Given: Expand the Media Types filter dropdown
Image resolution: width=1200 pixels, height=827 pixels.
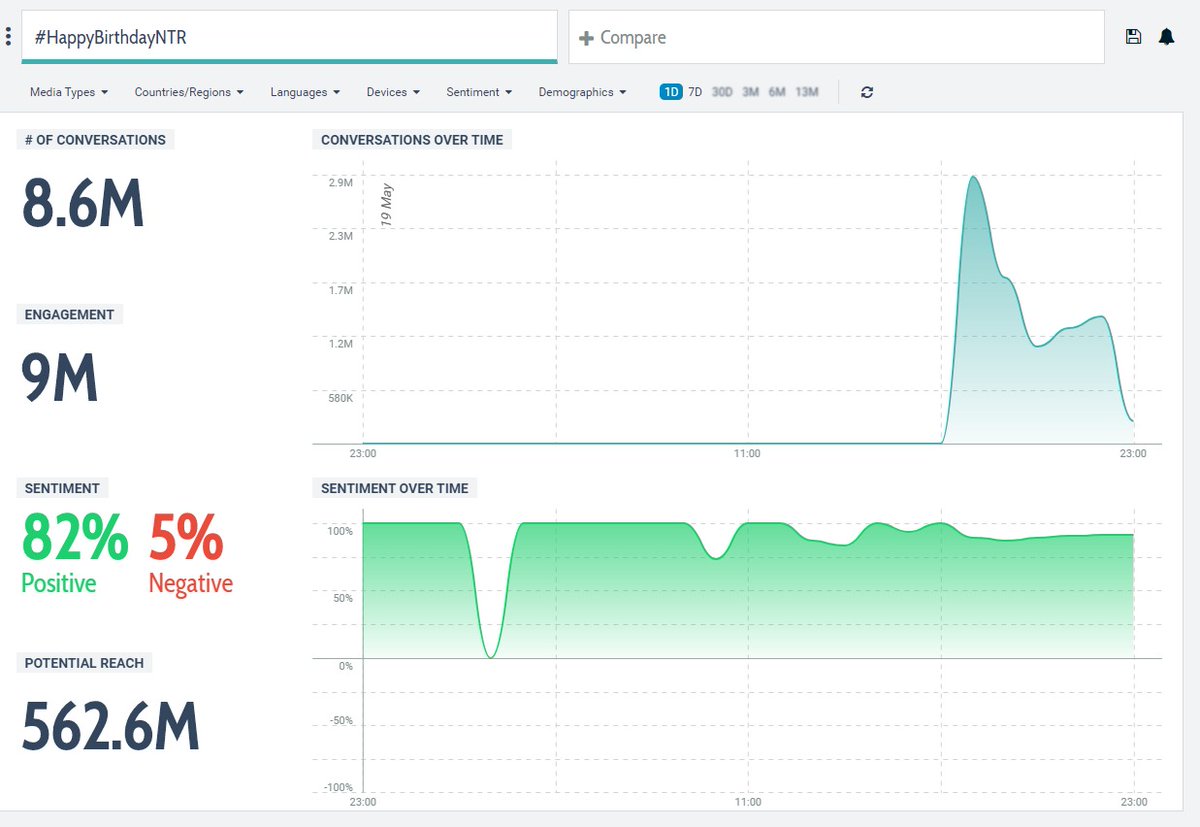Looking at the screenshot, I should click(x=69, y=92).
